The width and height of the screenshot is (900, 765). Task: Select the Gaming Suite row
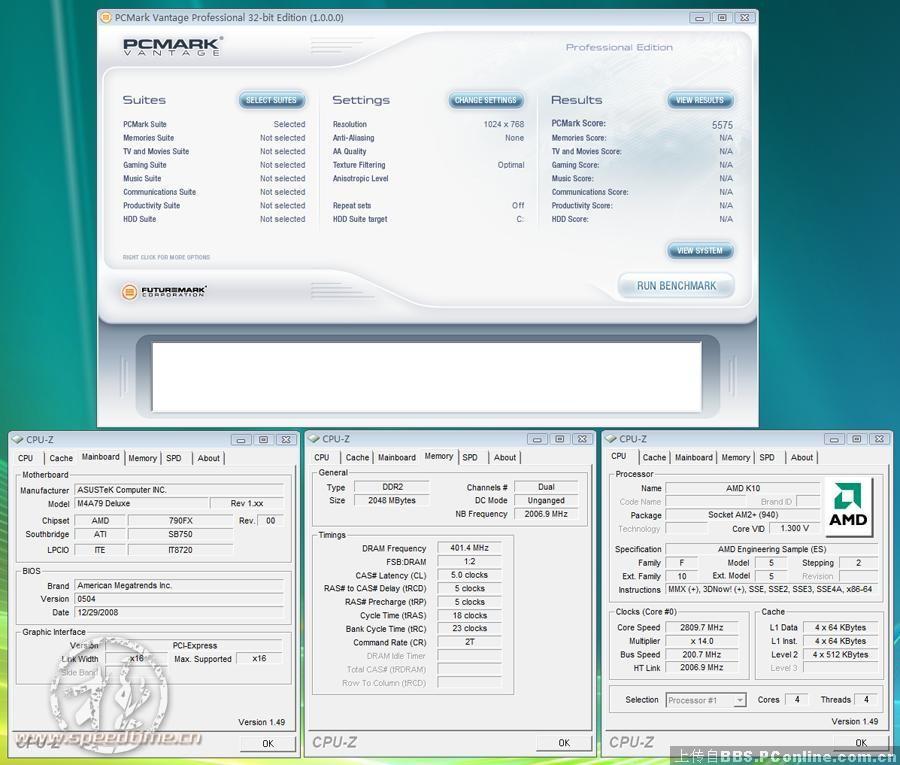tap(145, 165)
